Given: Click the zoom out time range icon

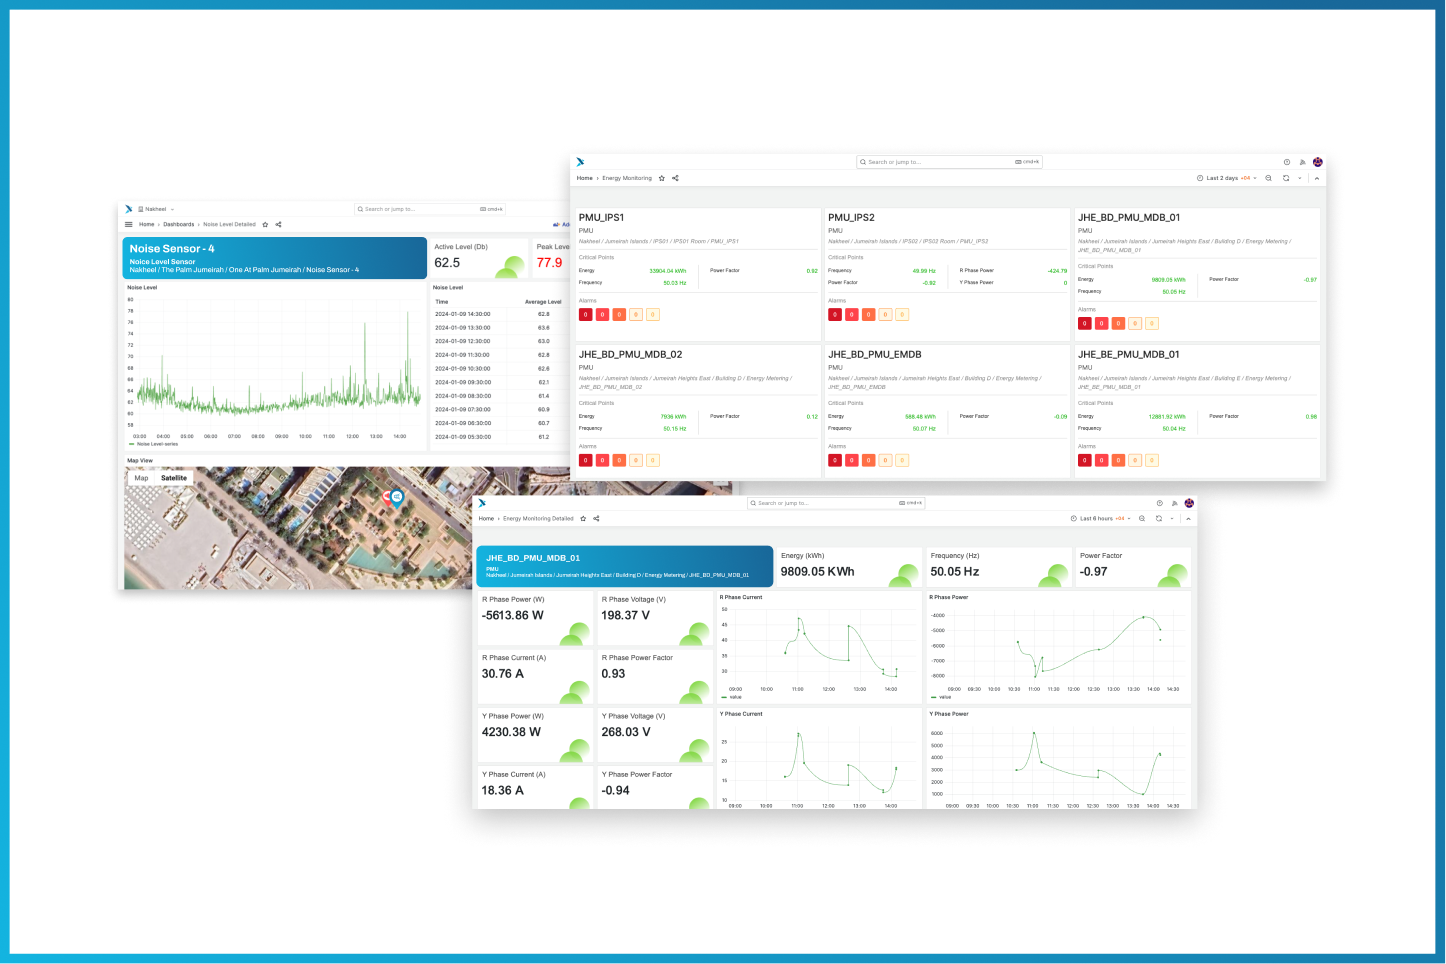Looking at the screenshot, I should pos(1268,178).
